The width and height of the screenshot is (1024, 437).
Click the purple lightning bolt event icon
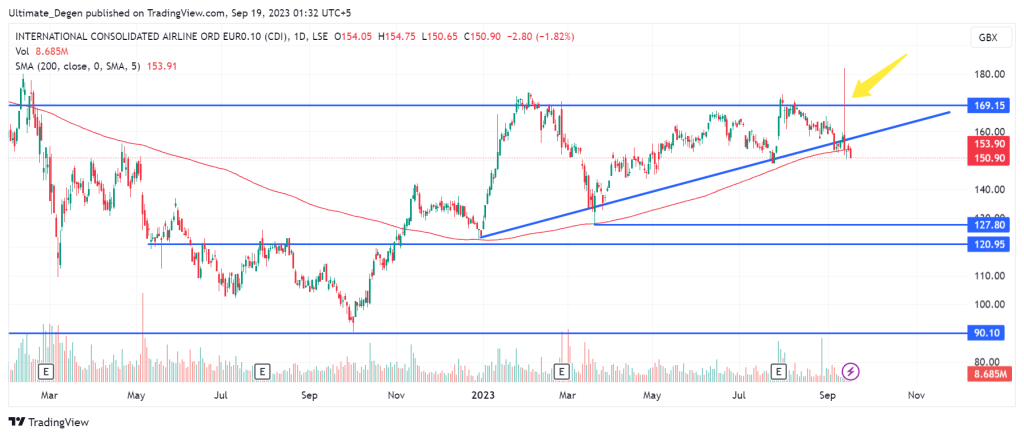click(851, 372)
